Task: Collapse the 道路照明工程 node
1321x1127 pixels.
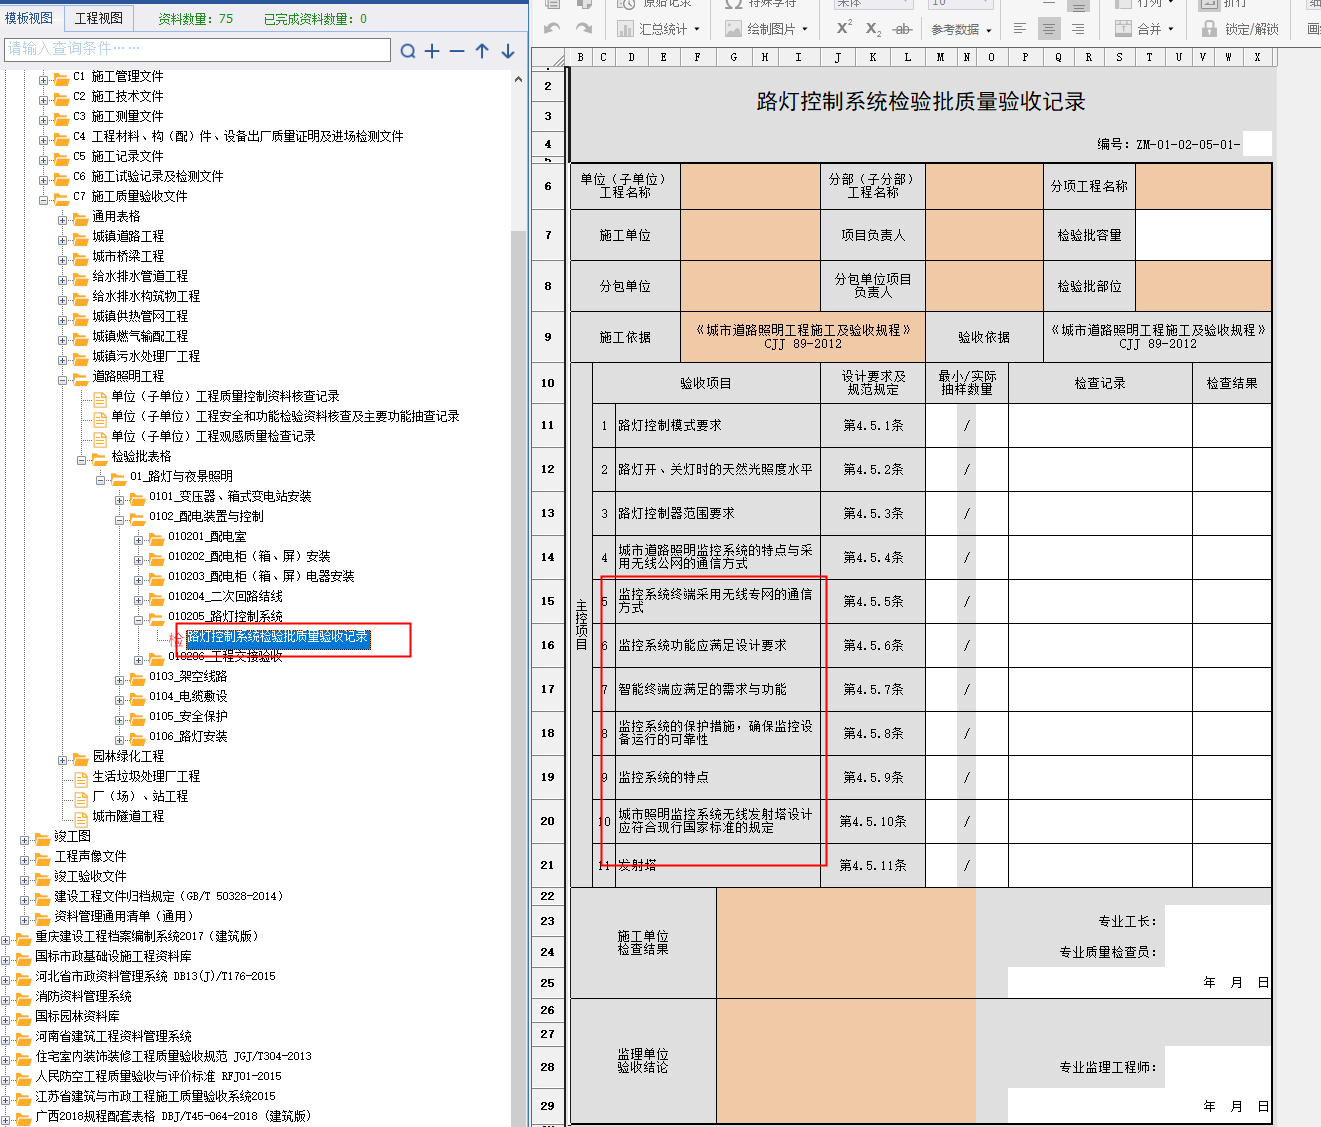Action: (63, 379)
